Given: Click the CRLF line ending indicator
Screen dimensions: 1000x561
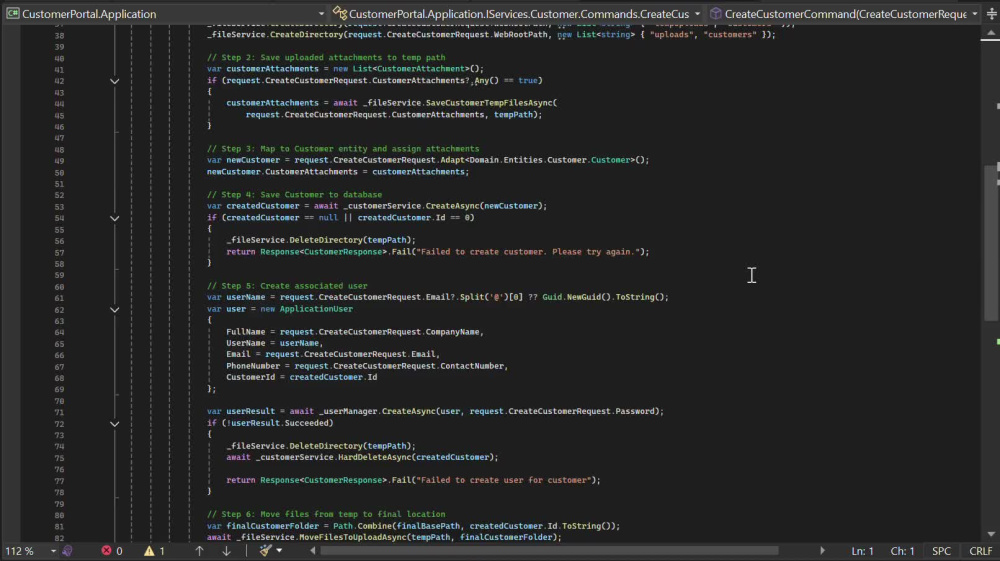Looking at the screenshot, I should (x=981, y=551).
